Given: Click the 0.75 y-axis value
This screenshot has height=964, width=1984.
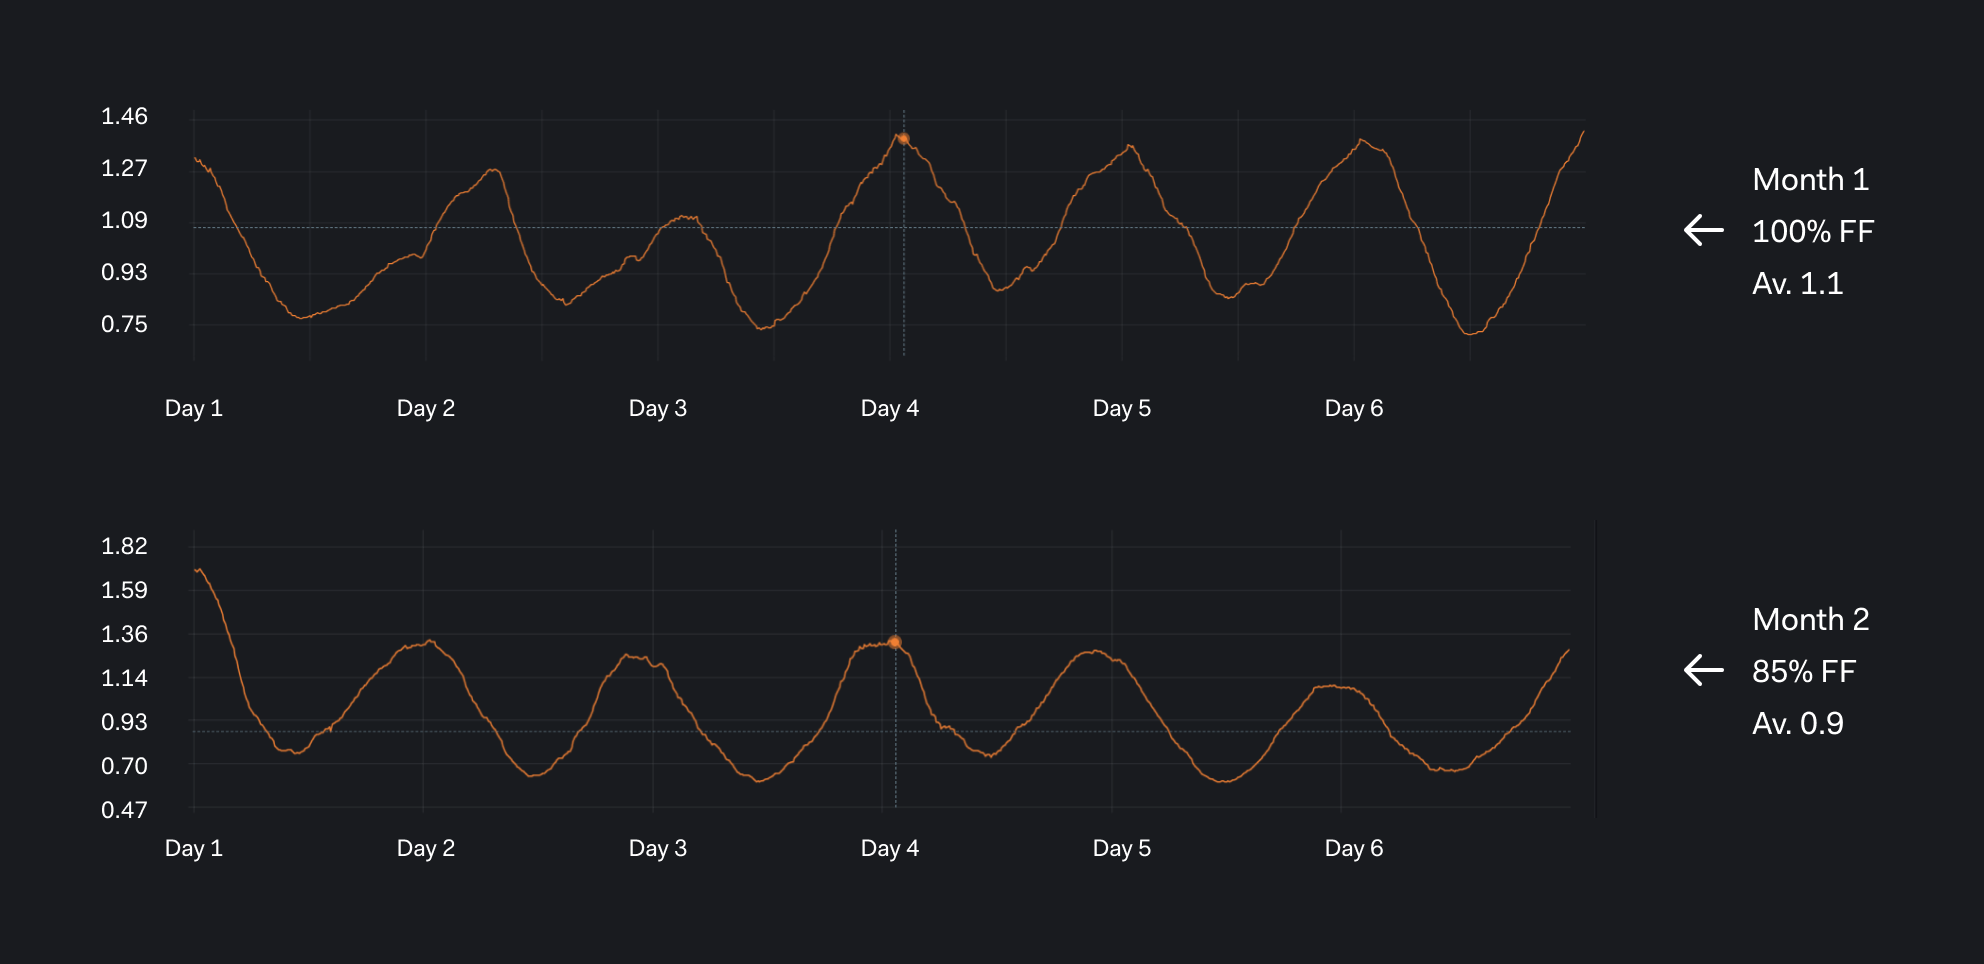Looking at the screenshot, I should click(x=124, y=324).
